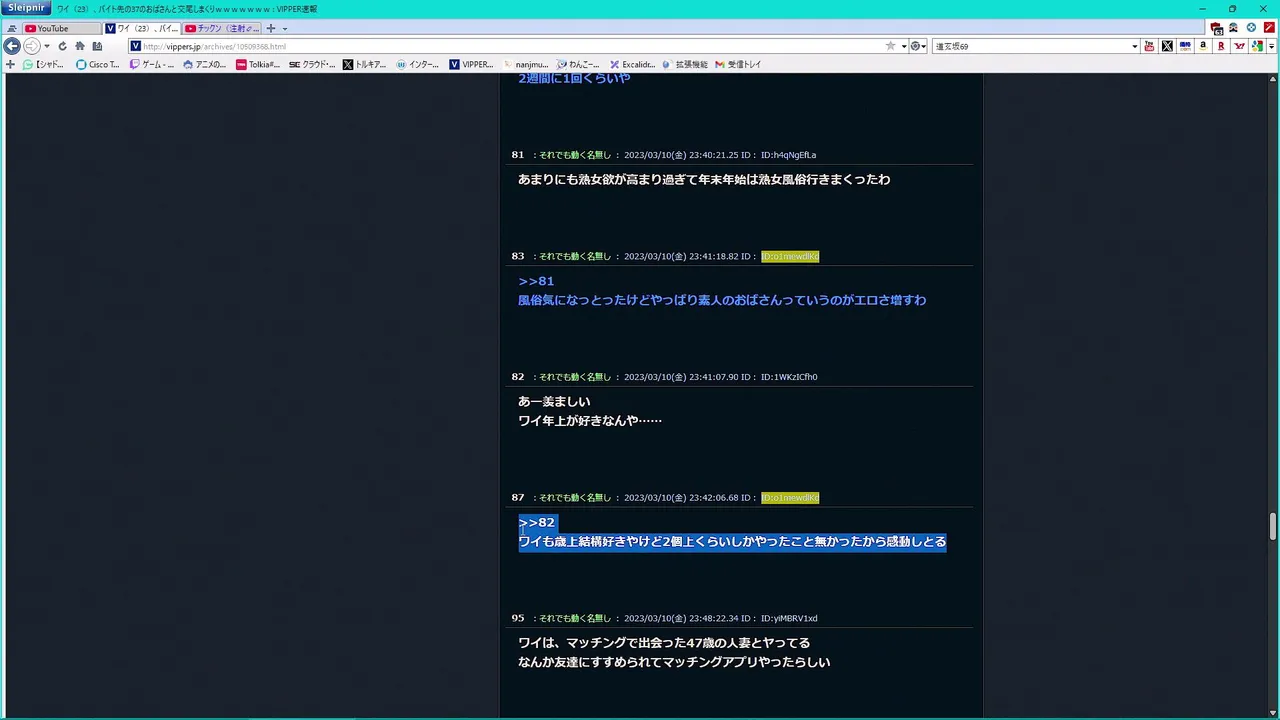
Task: Open the Cisco T... bookmark
Action: (98, 64)
